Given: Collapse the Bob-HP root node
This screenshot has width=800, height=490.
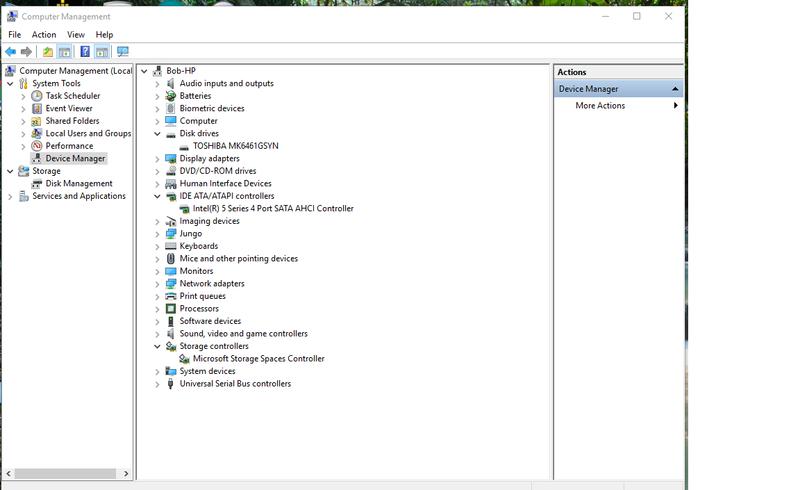Looking at the screenshot, I should [144, 71].
